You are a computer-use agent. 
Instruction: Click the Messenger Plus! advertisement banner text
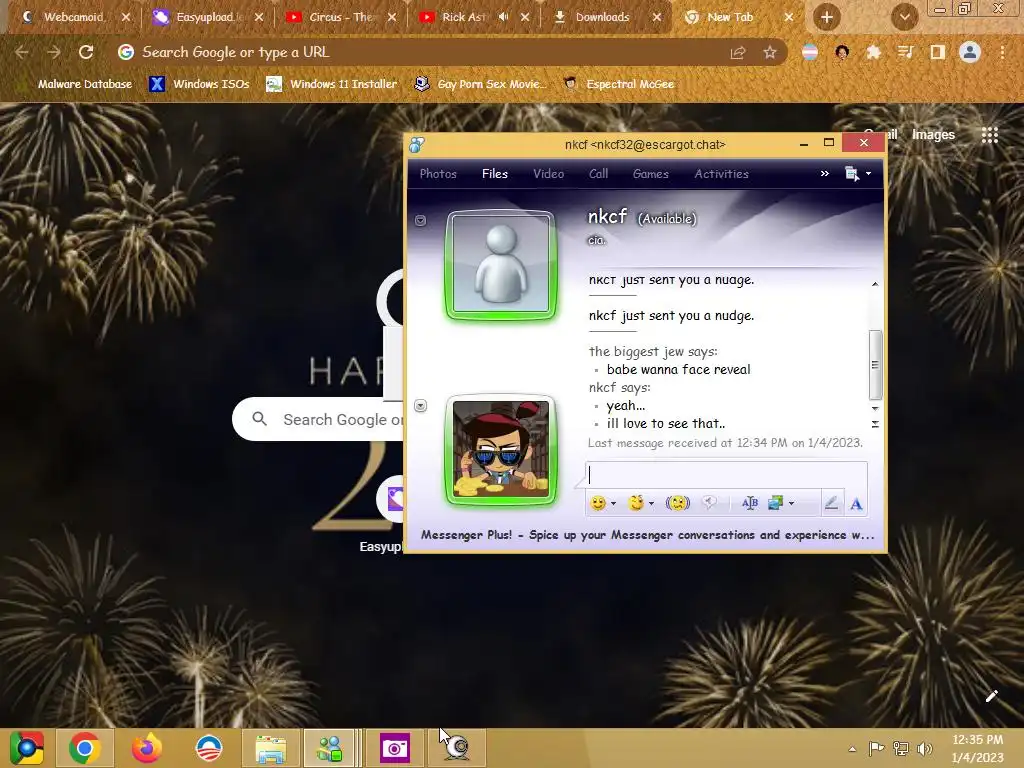click(647, 535)
